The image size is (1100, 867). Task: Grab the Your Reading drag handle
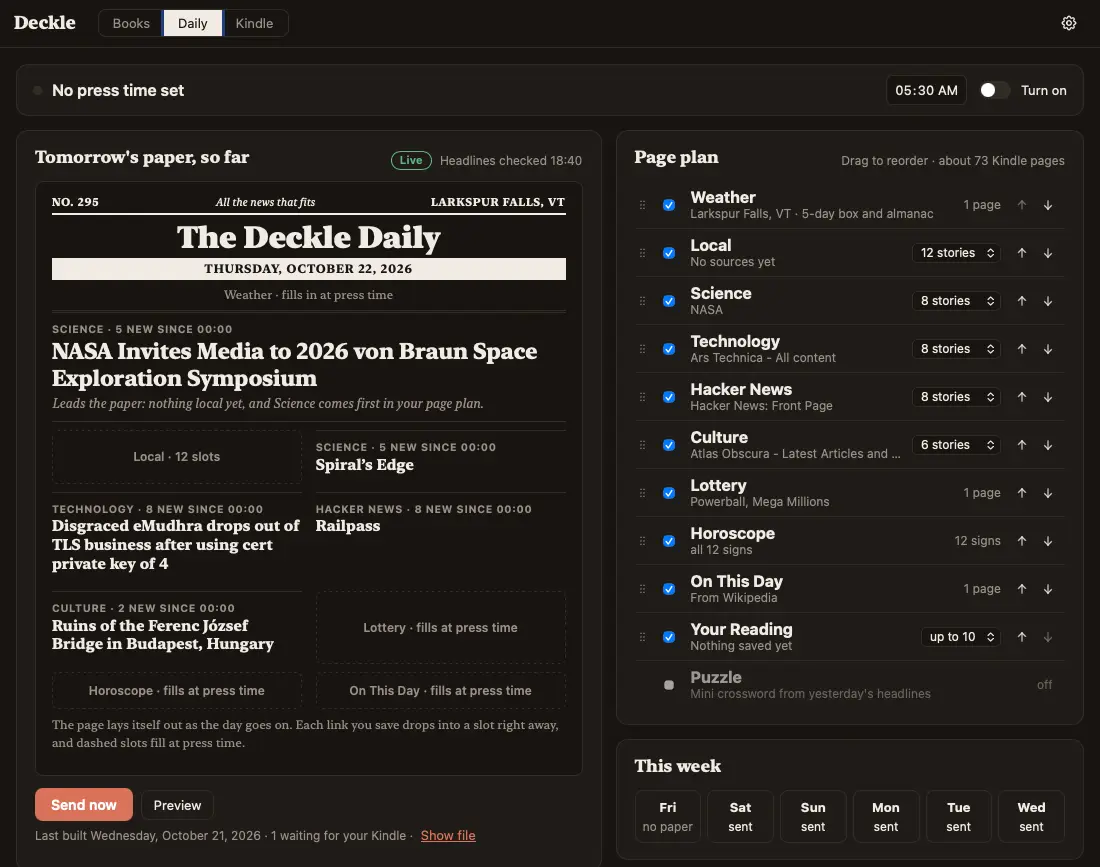[x=642, y=637]
